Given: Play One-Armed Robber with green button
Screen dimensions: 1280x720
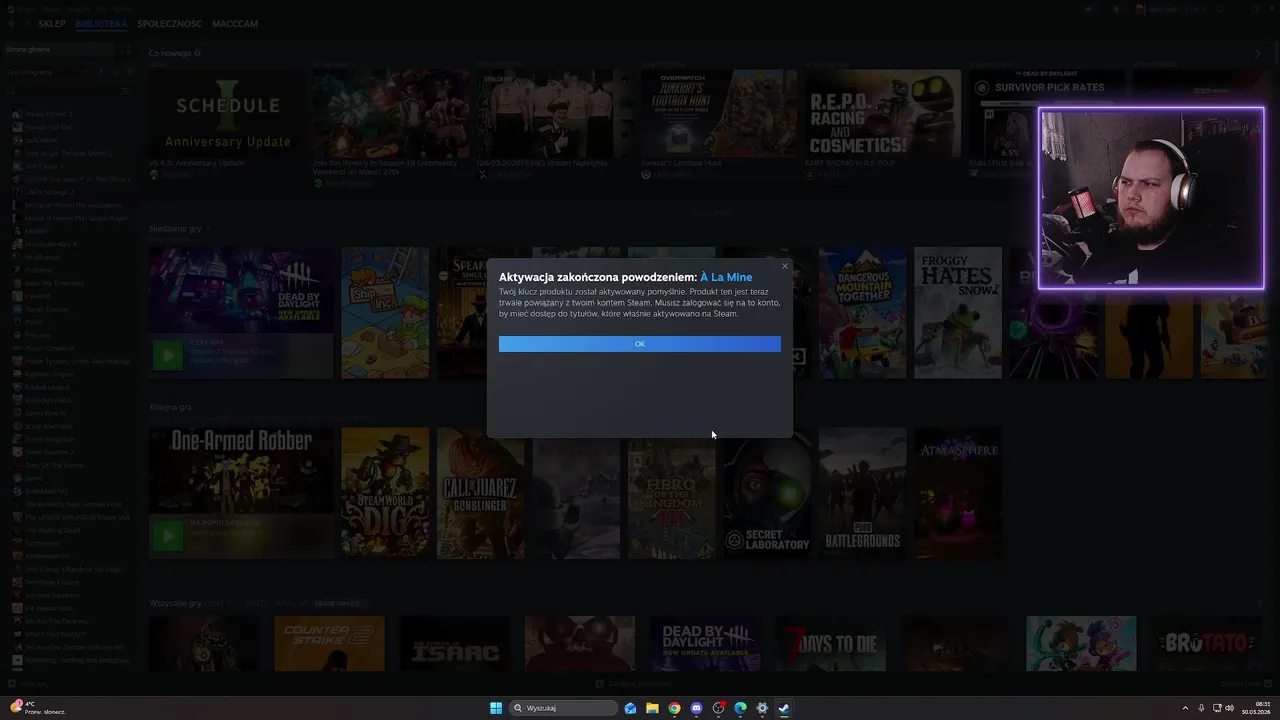Looking at the screenshot, I should tap(168, 537).
